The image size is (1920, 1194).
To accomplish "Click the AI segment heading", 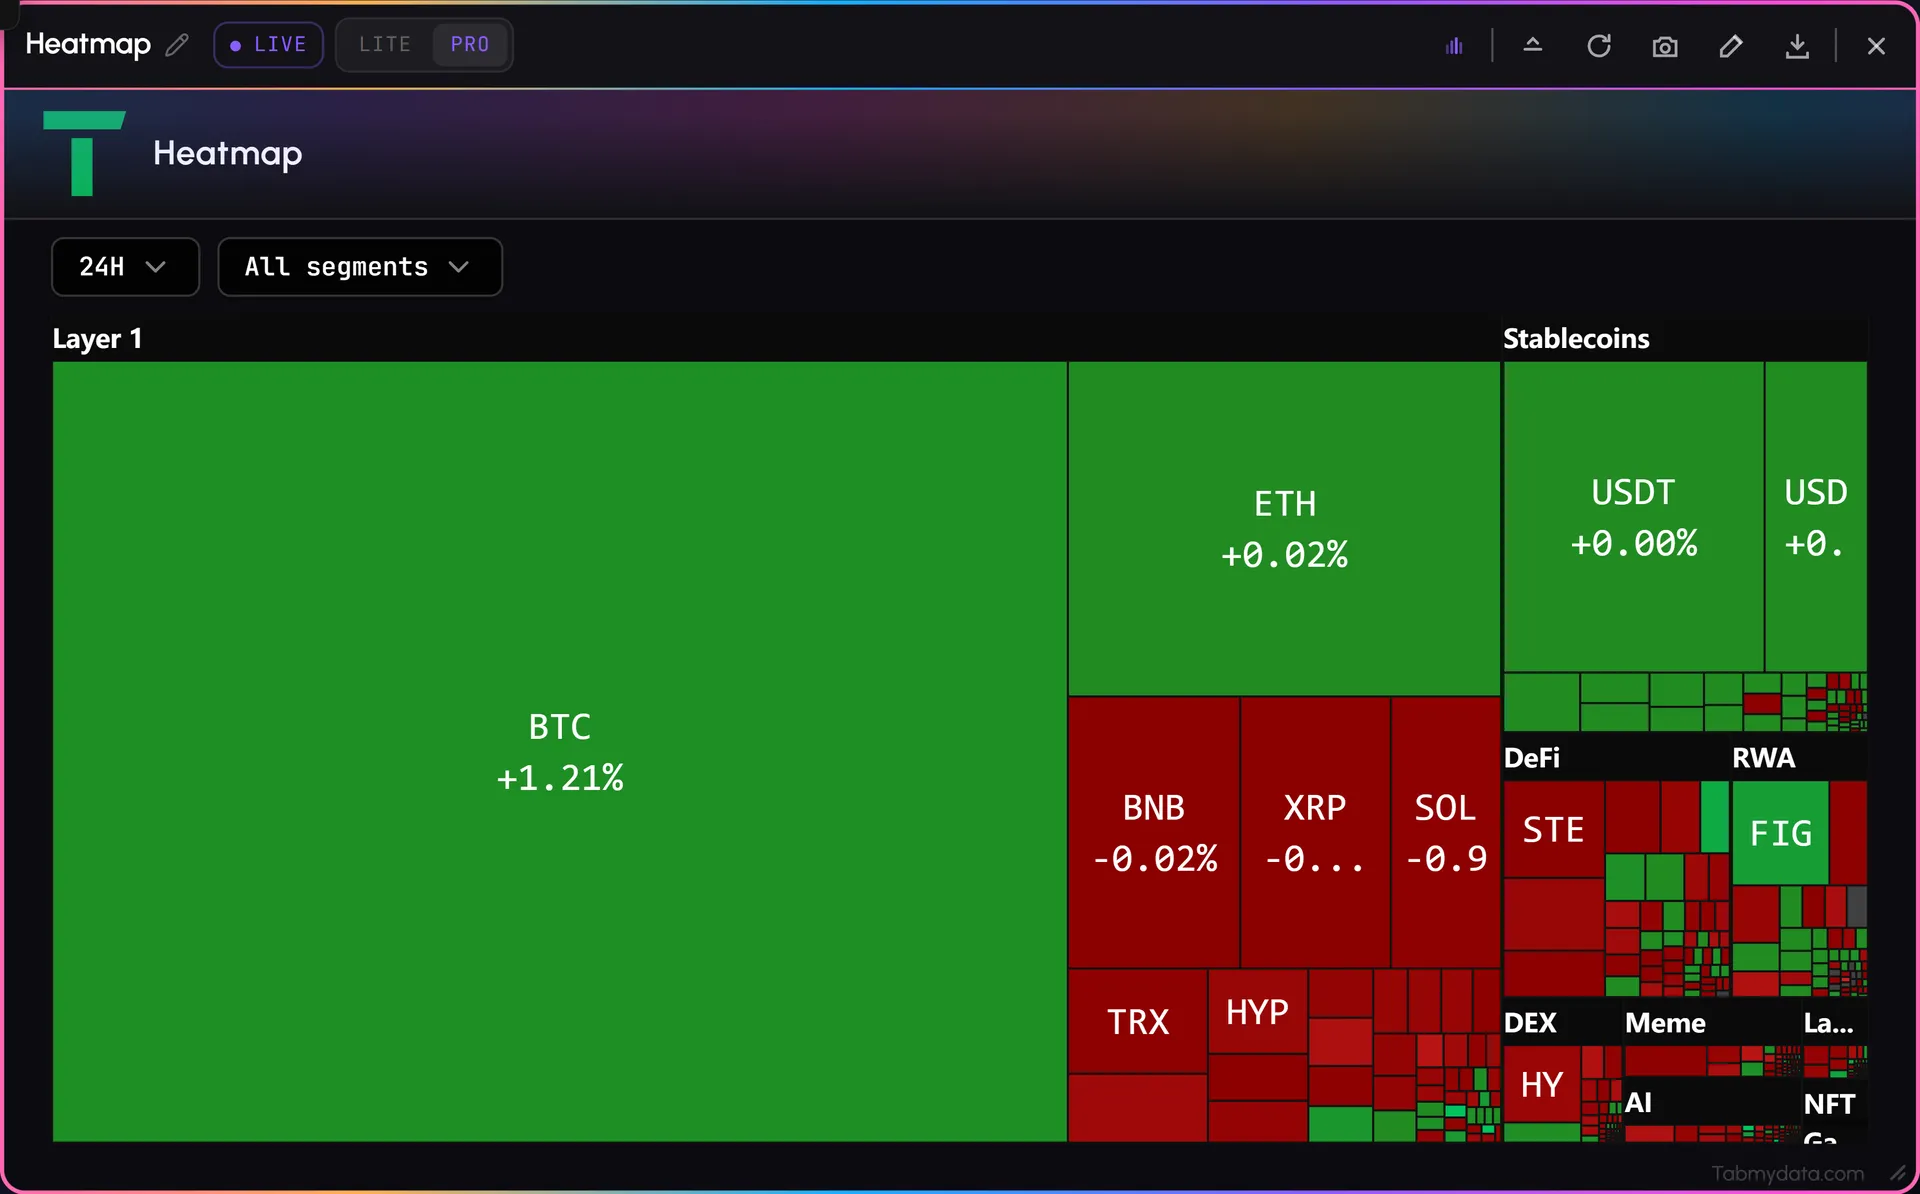I will click(x=1638, y=1103).
